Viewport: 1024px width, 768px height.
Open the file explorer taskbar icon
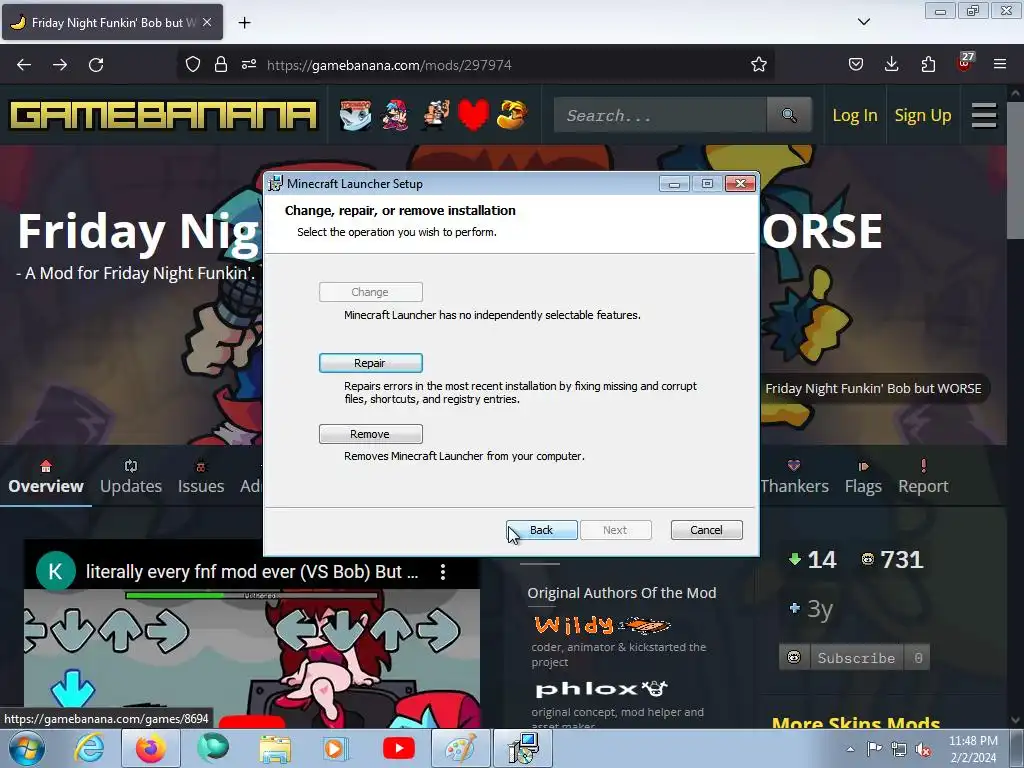click(x=275, y=748)
